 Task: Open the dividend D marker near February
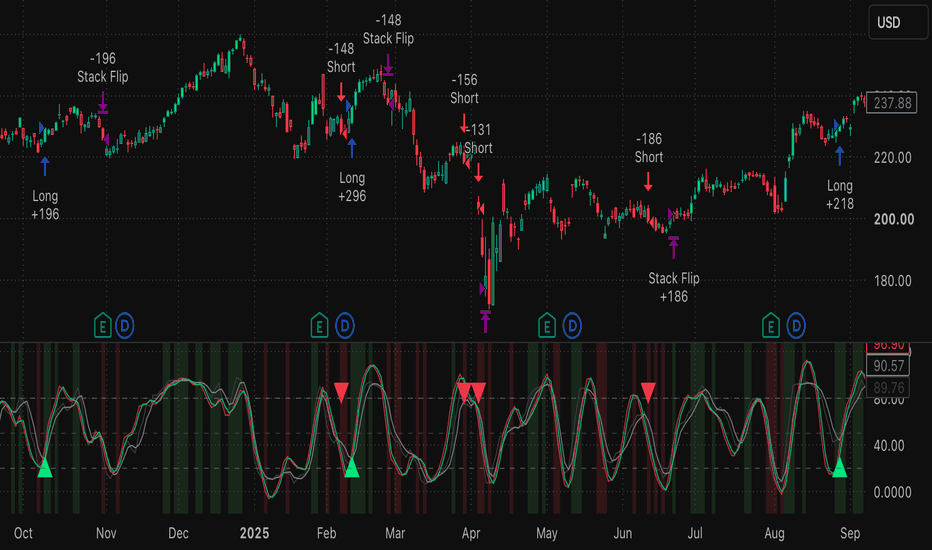point(345,326)
